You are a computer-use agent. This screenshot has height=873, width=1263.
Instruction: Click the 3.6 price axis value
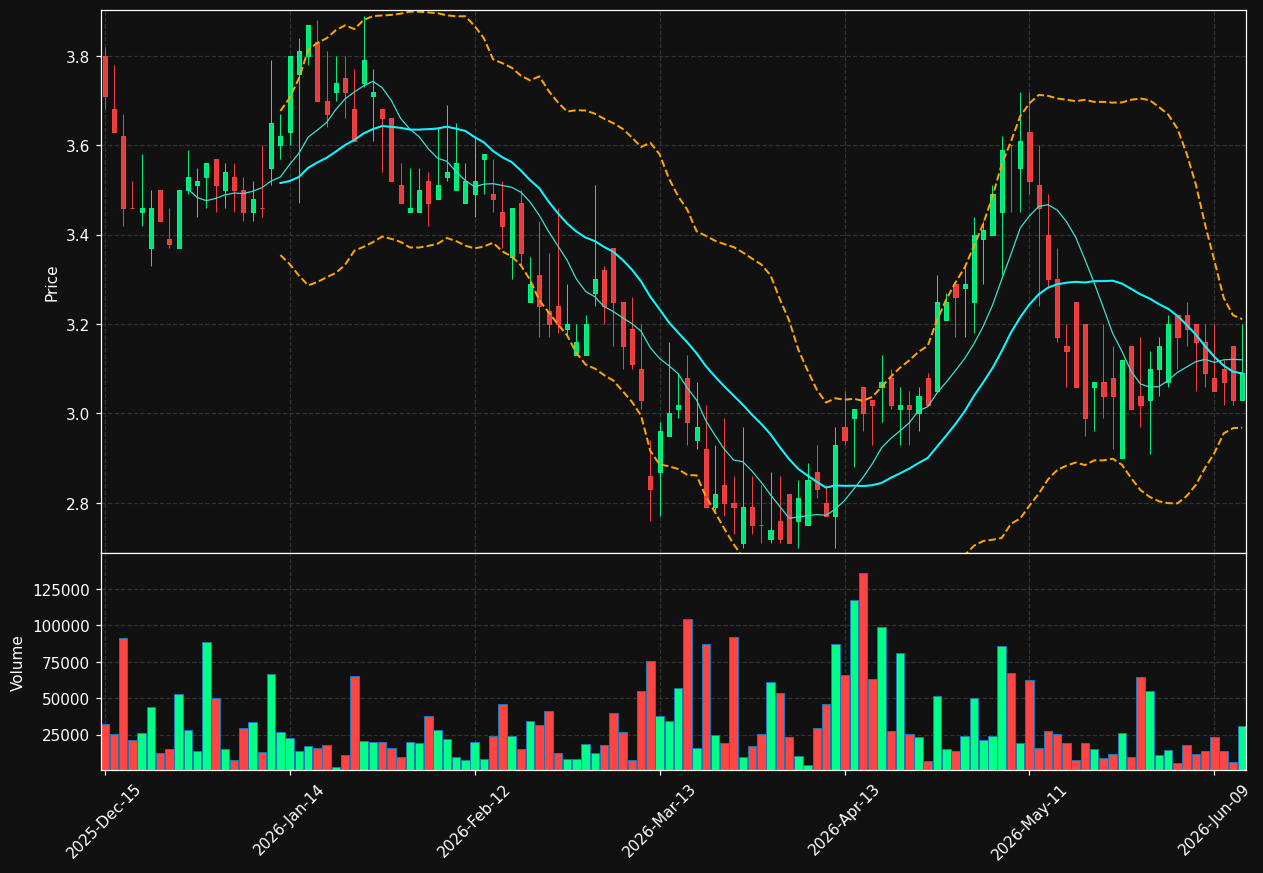click(x=80, y=146)
